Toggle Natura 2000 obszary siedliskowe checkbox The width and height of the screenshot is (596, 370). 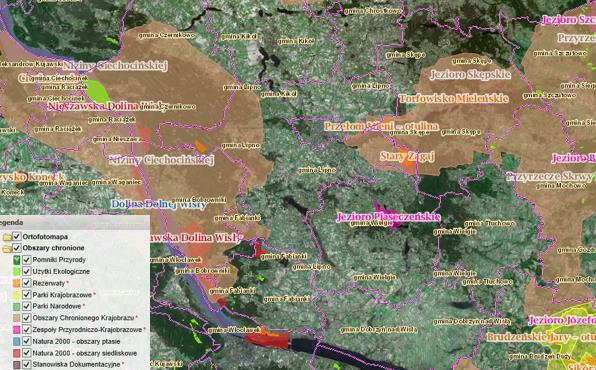point(27,353)
